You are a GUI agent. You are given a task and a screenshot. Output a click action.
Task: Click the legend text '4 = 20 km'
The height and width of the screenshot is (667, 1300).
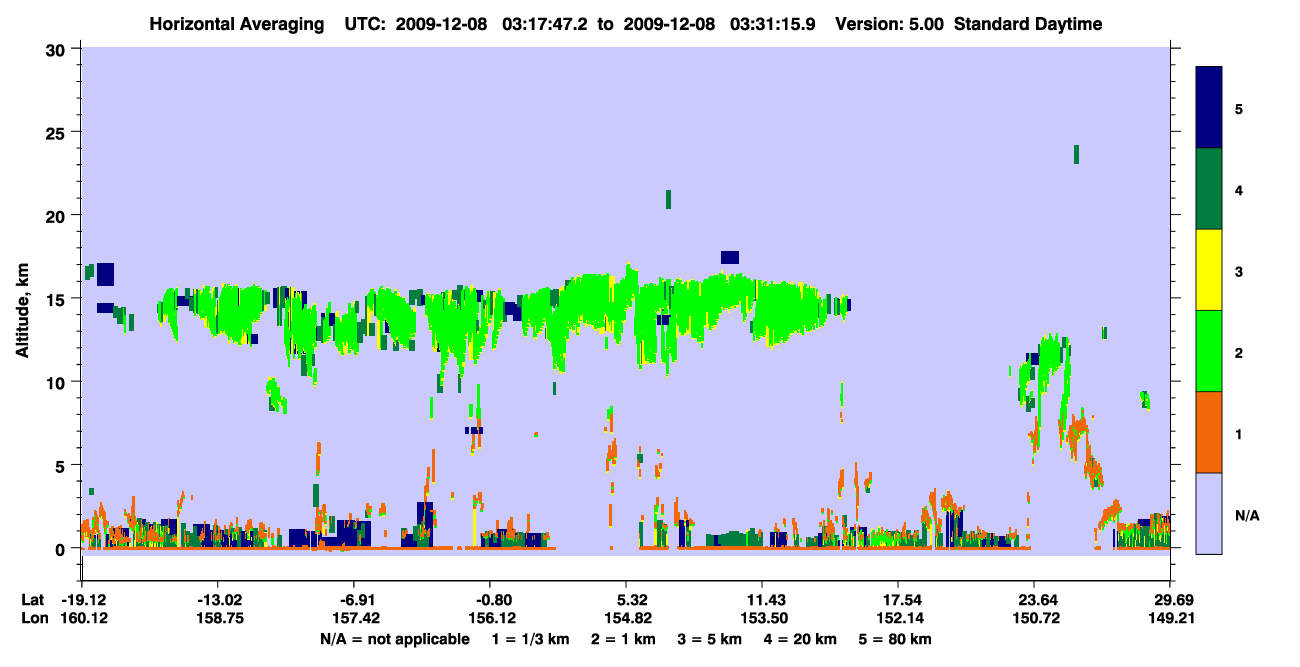point(800,639)
